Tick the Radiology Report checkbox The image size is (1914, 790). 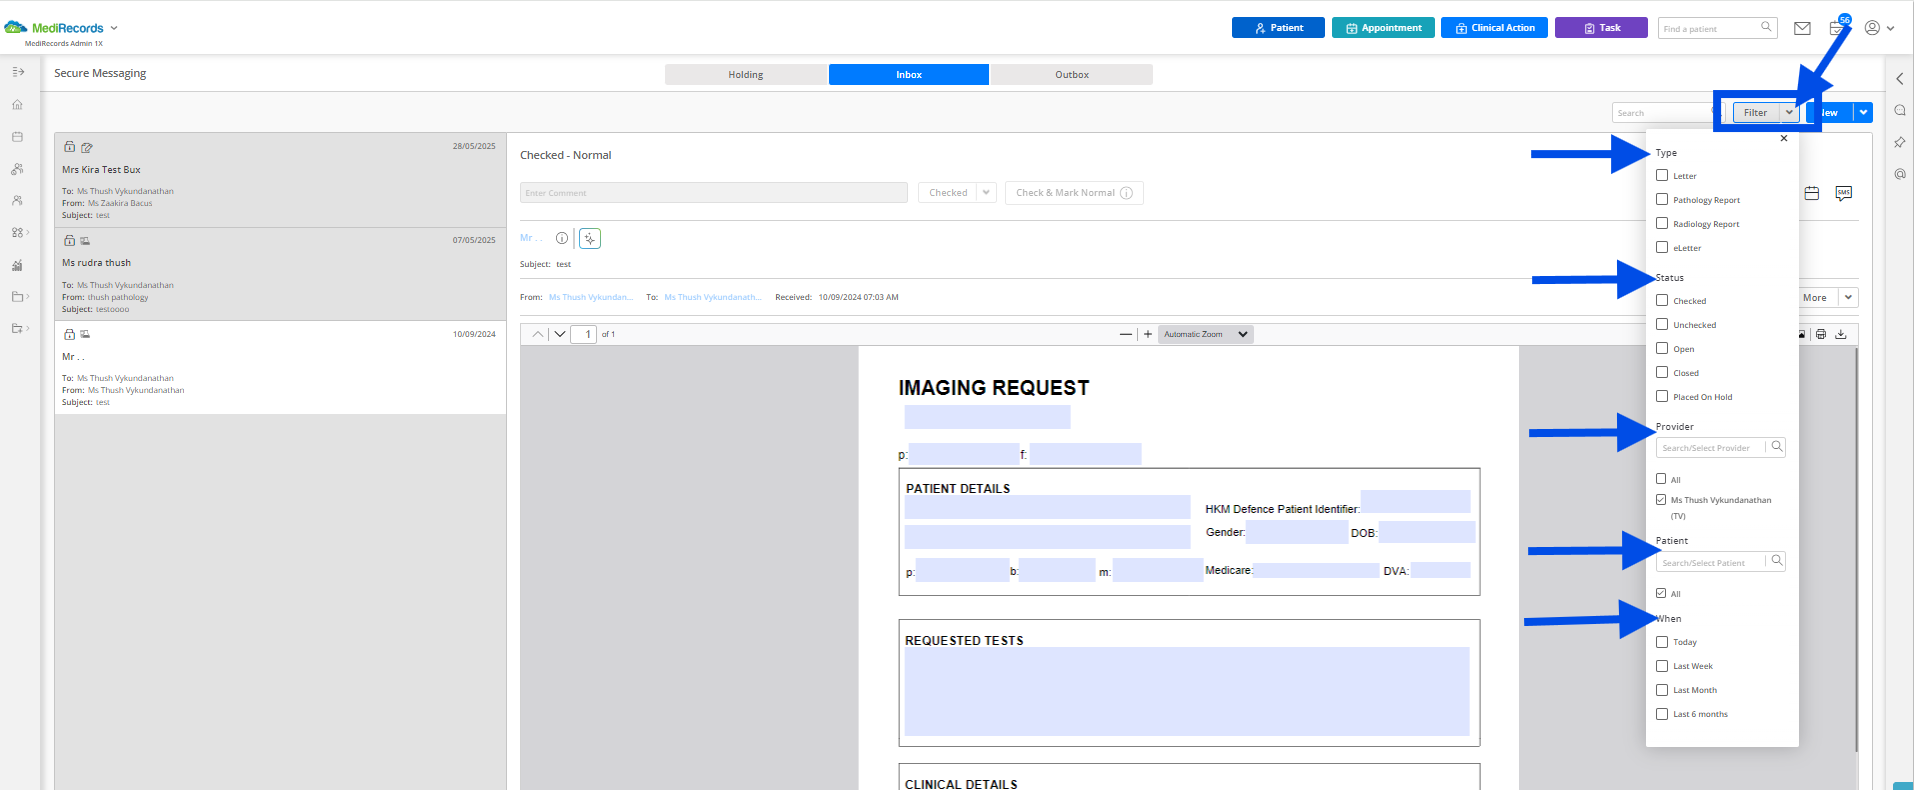pyautogui.click(x=1662, y=223)
